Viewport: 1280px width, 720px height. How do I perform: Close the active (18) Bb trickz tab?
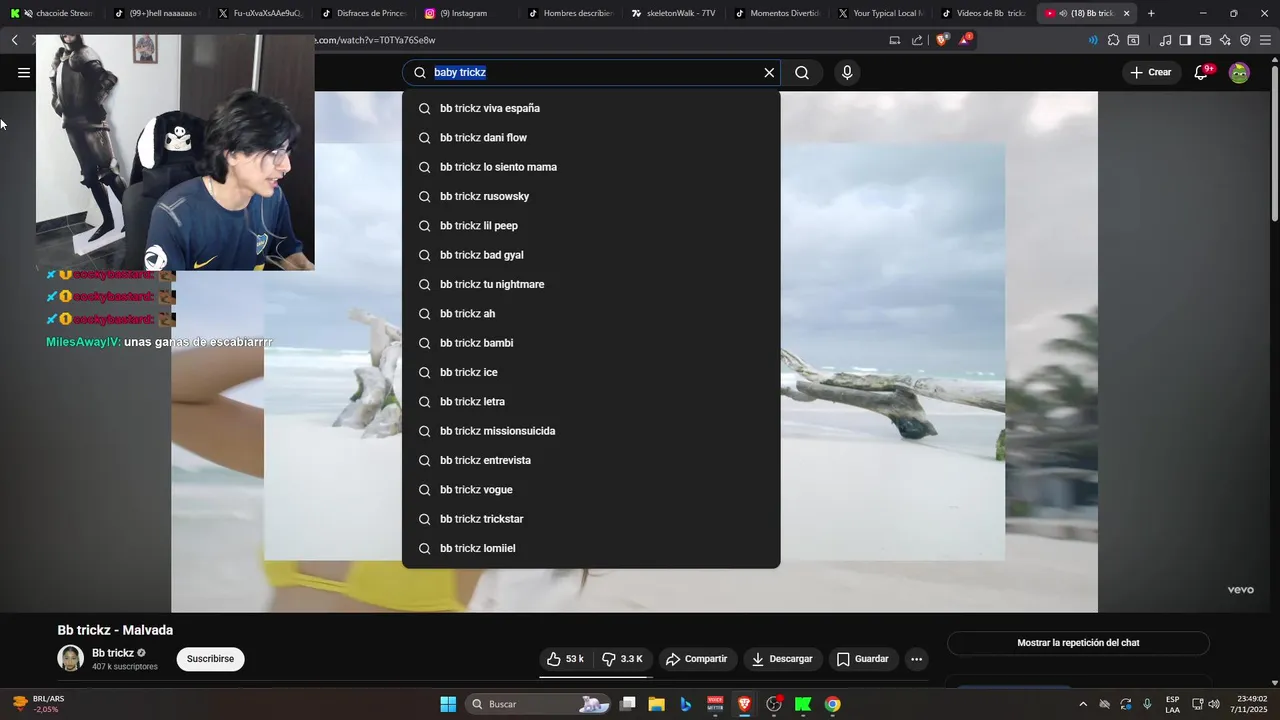point(1127,13)
